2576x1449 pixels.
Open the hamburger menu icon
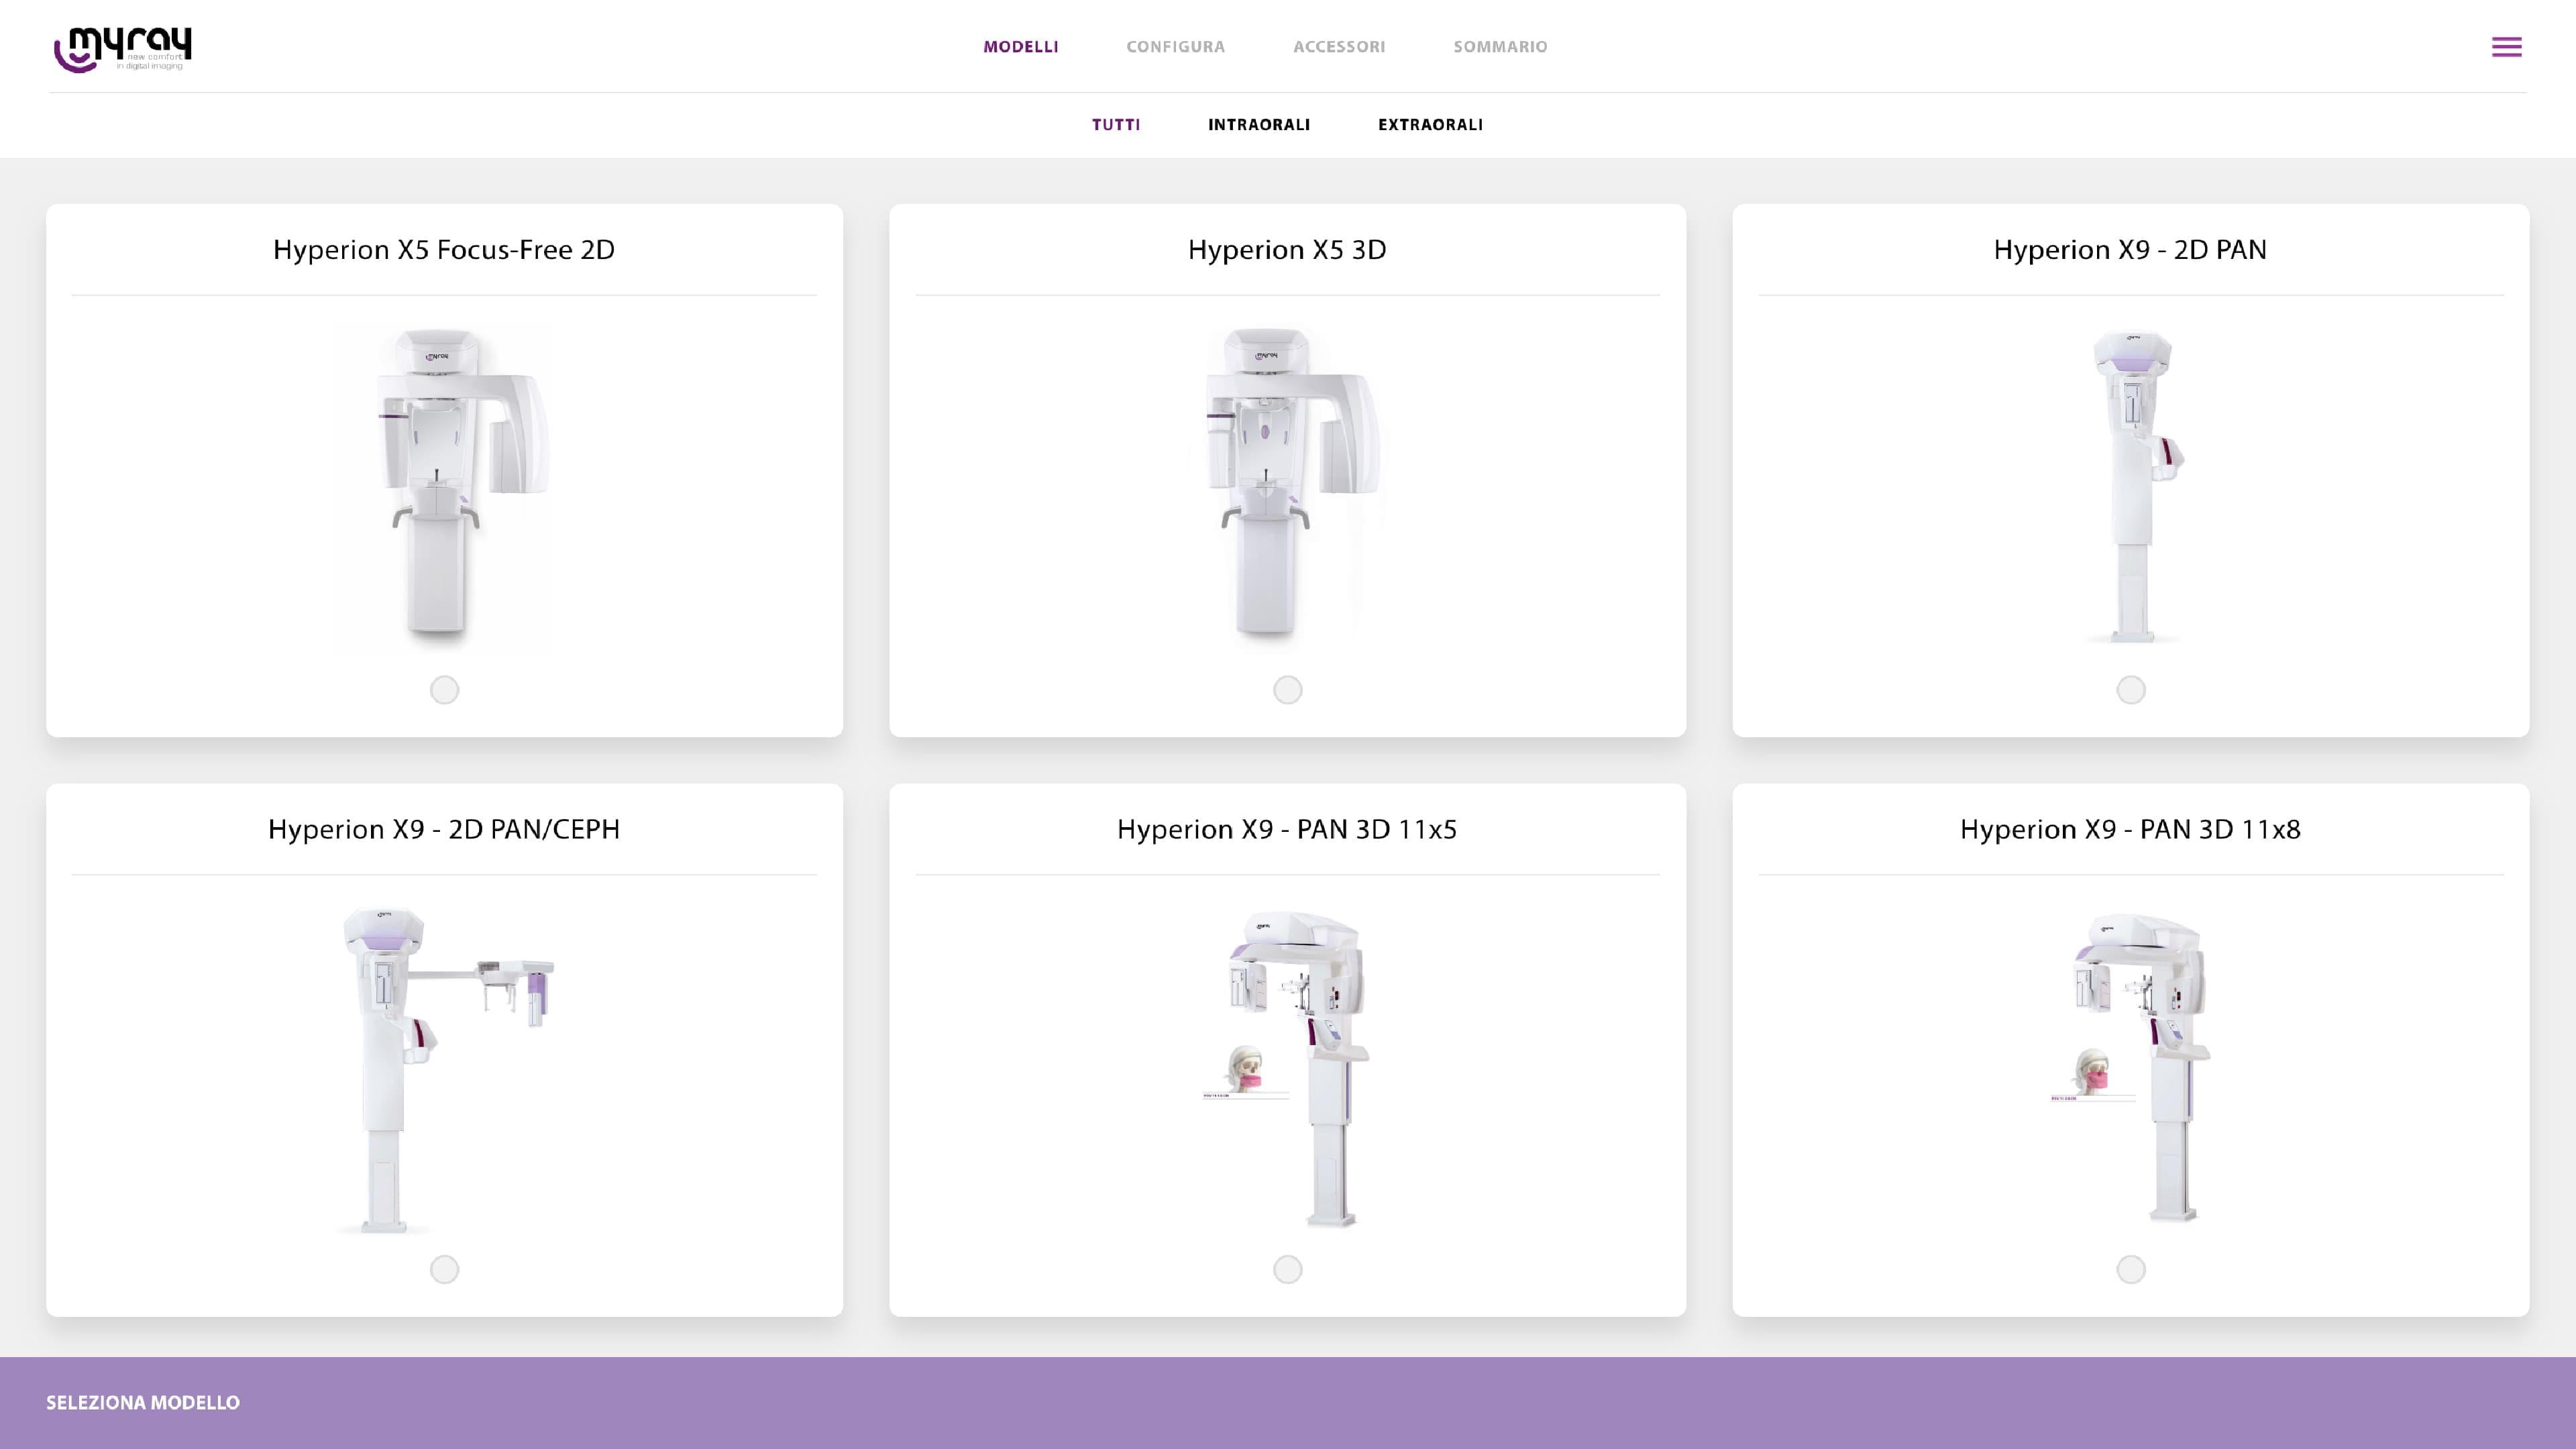[x=2506, y=47]
